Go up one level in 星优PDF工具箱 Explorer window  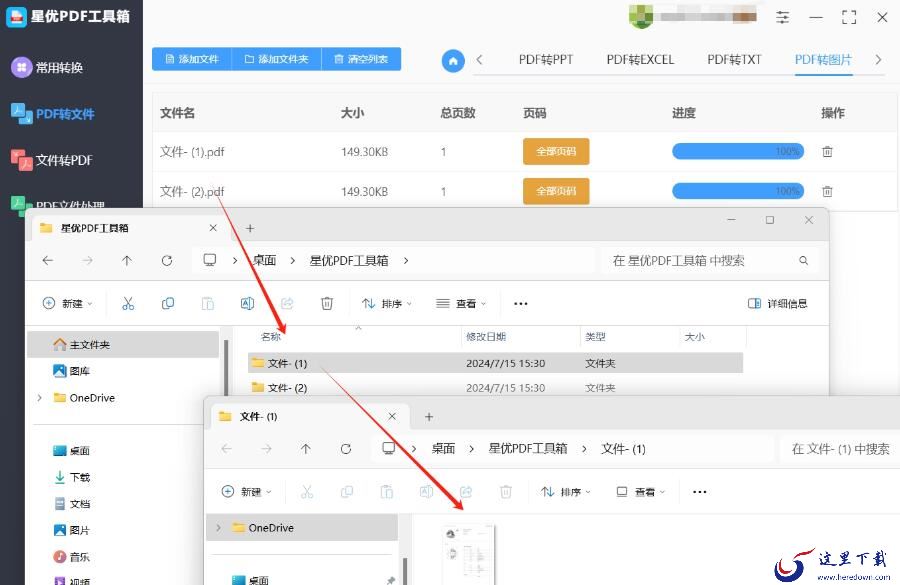(127, 261)
